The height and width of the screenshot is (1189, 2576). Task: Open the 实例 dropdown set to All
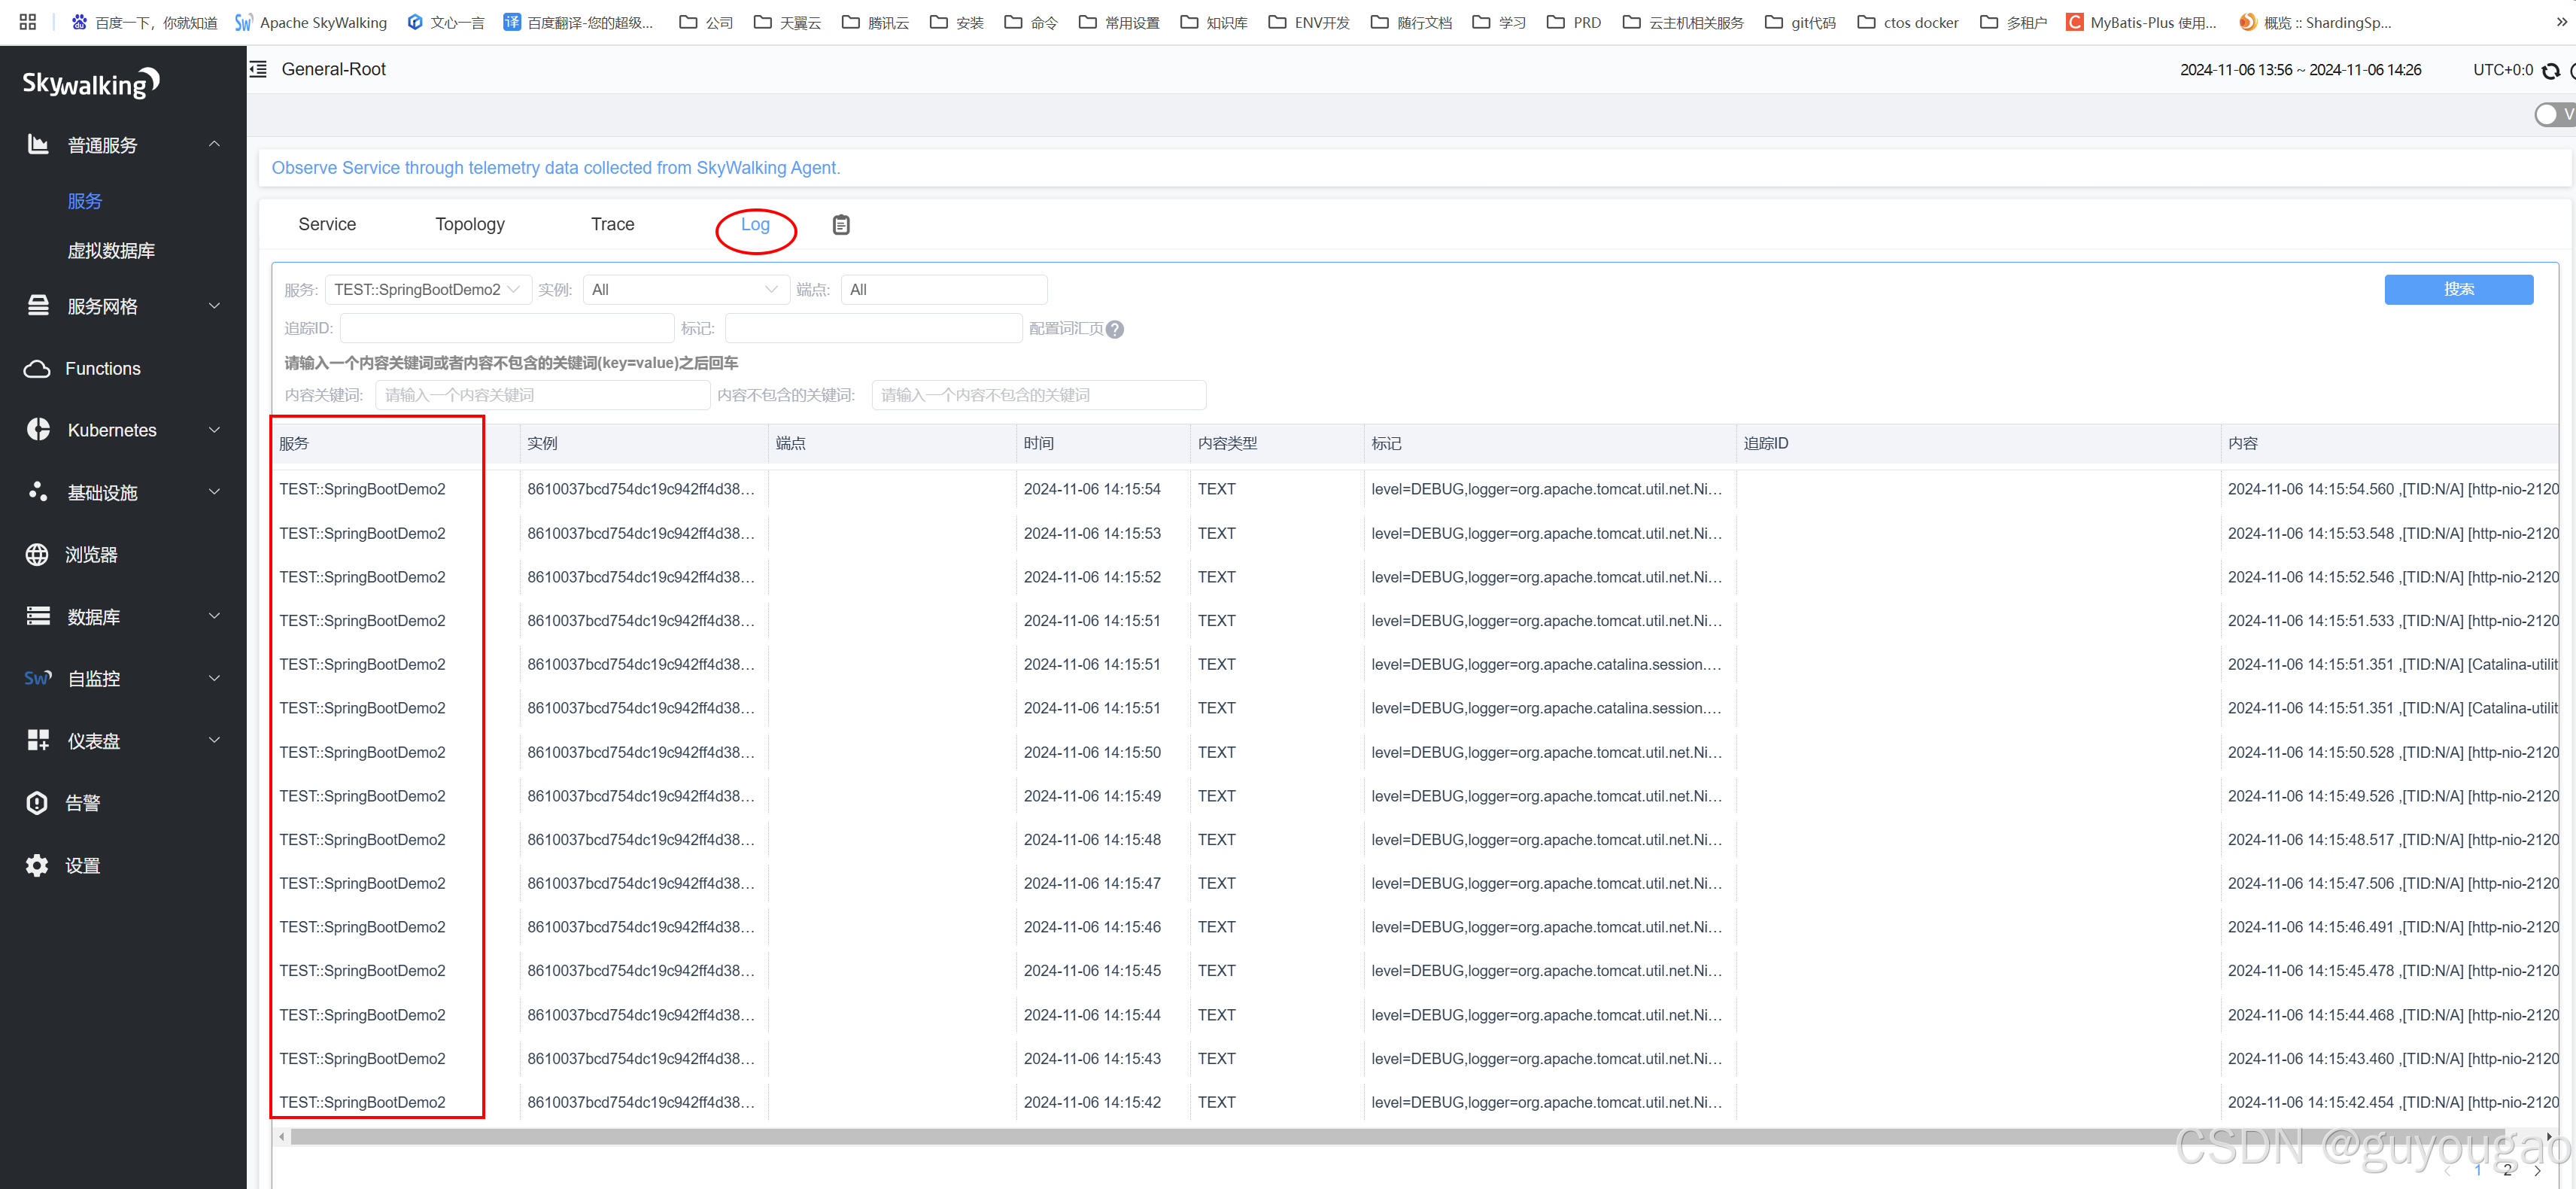(x=685, y=289)
